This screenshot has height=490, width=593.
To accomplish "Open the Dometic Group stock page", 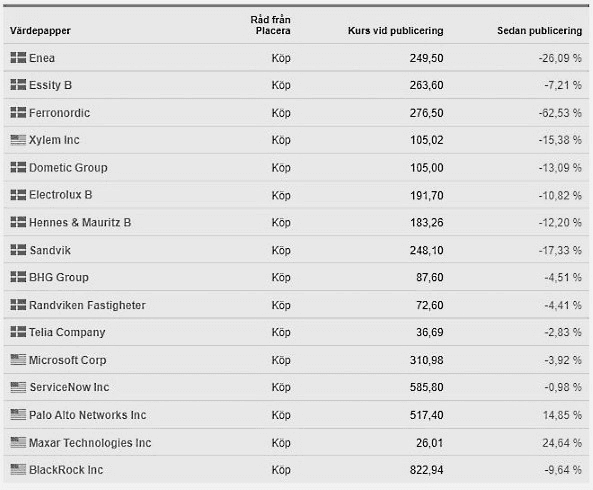I will click(68, 167).
